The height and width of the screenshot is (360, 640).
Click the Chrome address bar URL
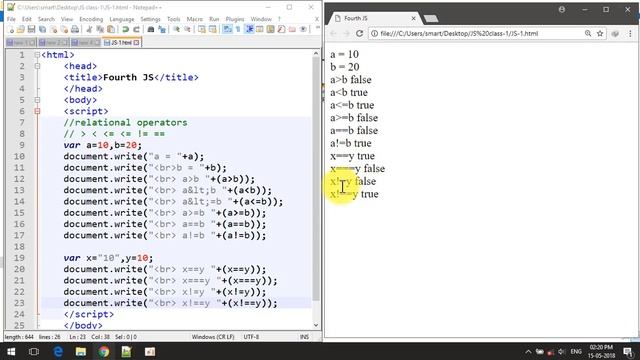point(459,33)
